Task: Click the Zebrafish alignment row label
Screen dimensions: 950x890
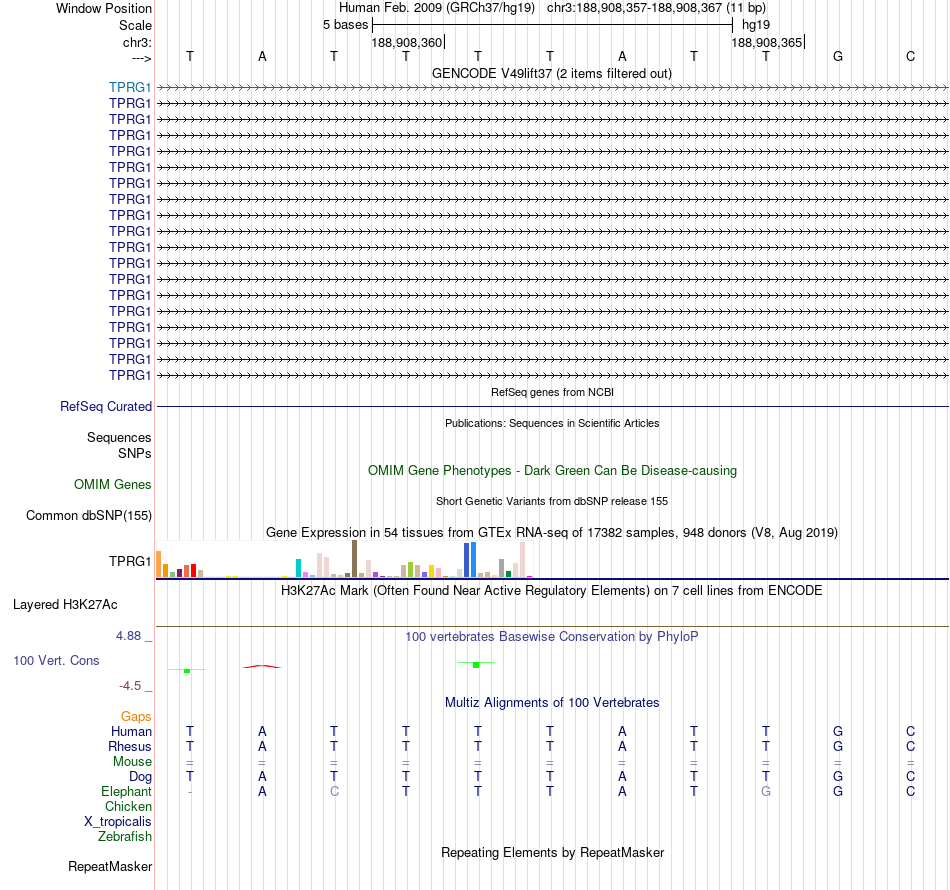Action: tap(125, 836)
